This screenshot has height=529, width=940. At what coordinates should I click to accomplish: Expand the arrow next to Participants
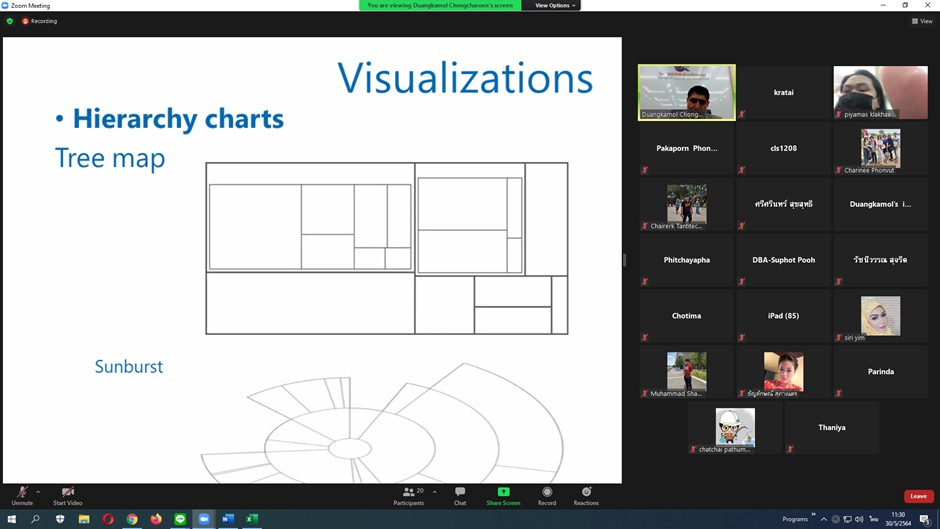tap(434, 491)
